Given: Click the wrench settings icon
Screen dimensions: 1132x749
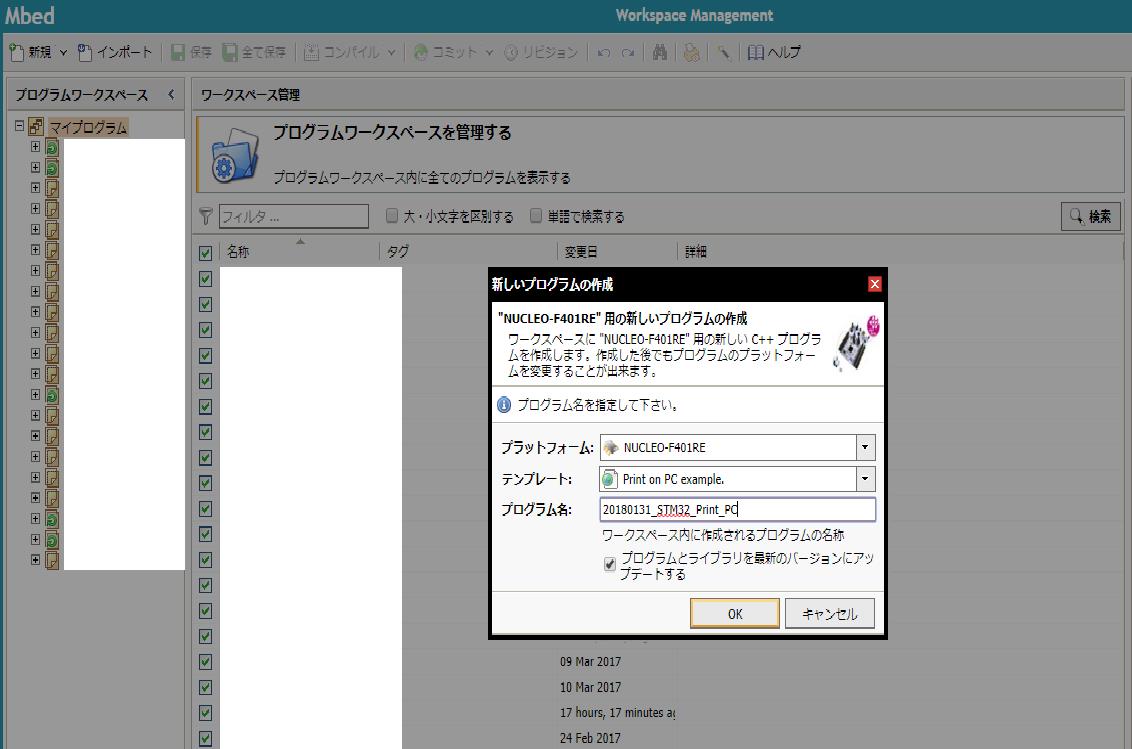Looking at the screenshot, I should click(723, 52).
